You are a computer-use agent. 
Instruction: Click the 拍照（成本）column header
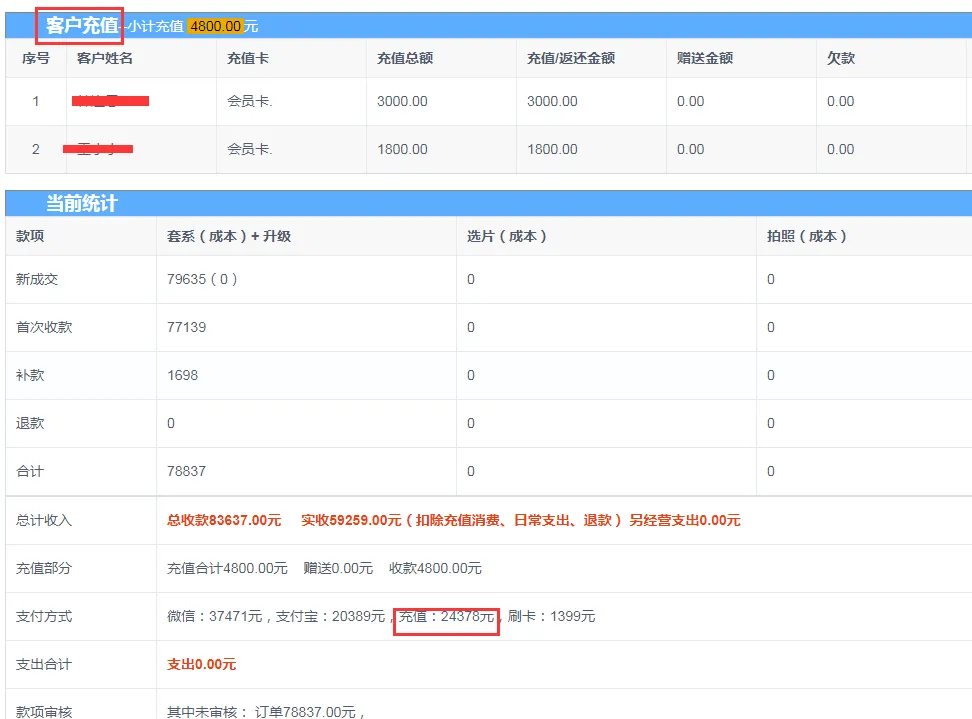(807, 236)
